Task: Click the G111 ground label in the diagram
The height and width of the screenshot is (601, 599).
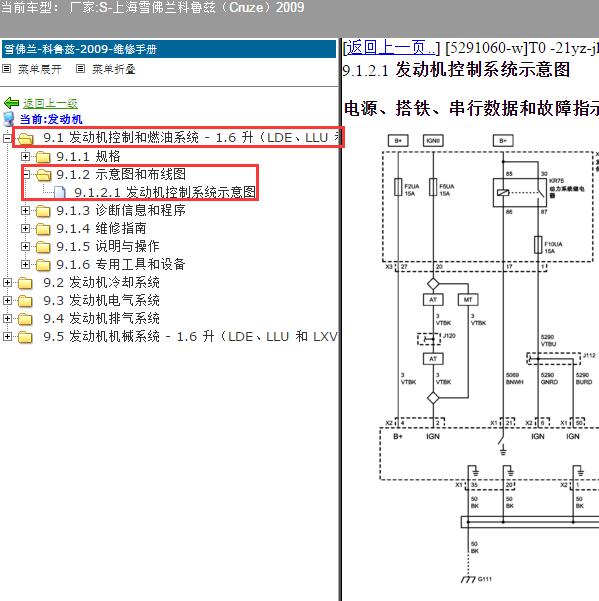Action: click(x=485, y=579)
